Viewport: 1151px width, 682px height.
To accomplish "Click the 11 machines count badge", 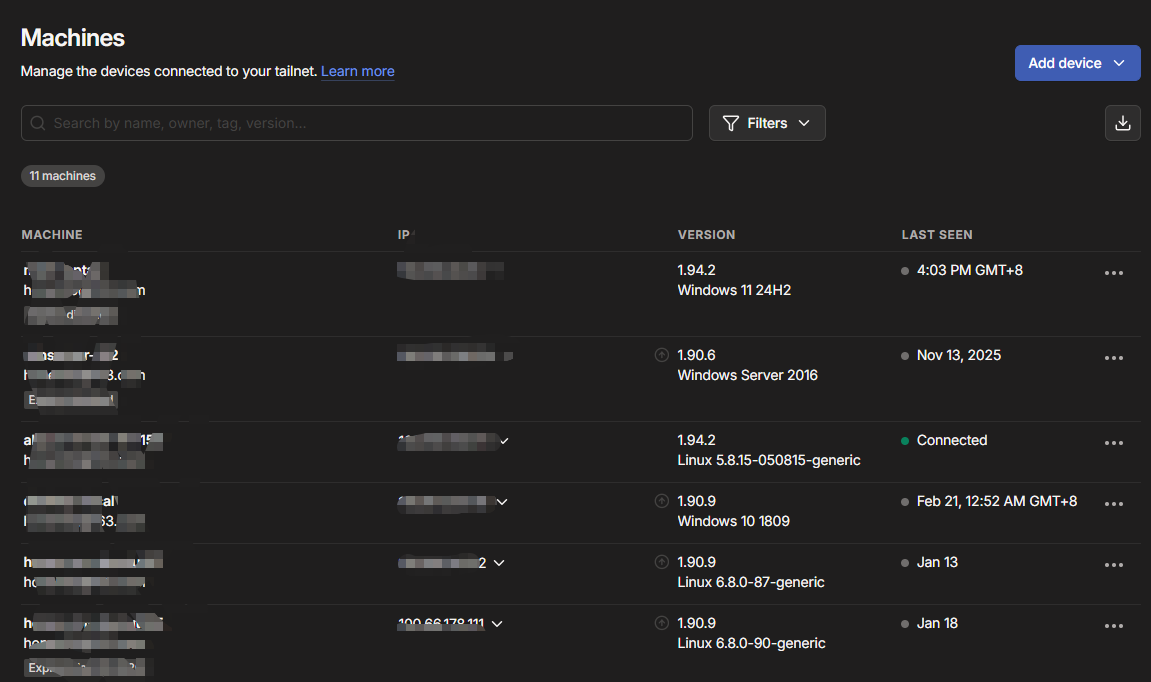I will coord(63,176).
